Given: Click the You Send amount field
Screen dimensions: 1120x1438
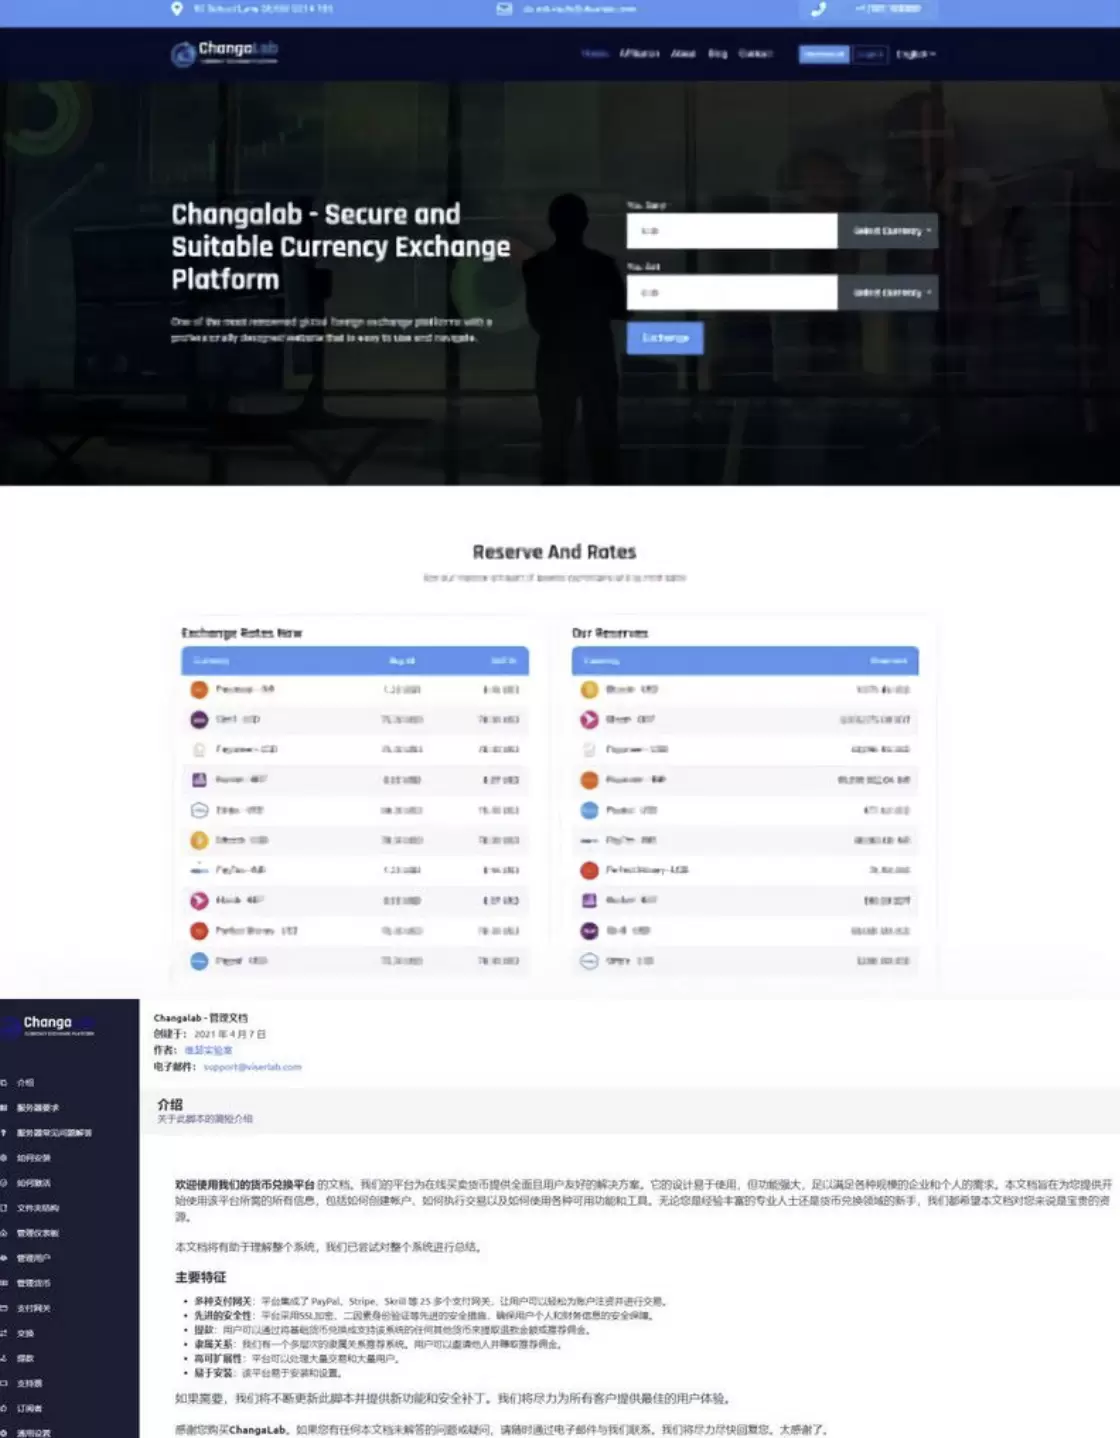Looking at the screenshot, I should click(732, 231).
